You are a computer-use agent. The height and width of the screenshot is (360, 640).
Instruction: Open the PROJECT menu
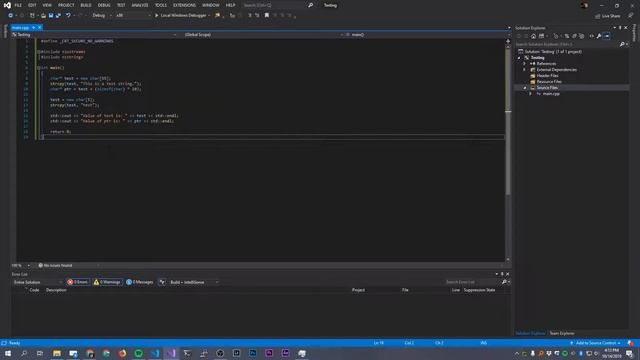pyautogui.click(x=66, y=5)
